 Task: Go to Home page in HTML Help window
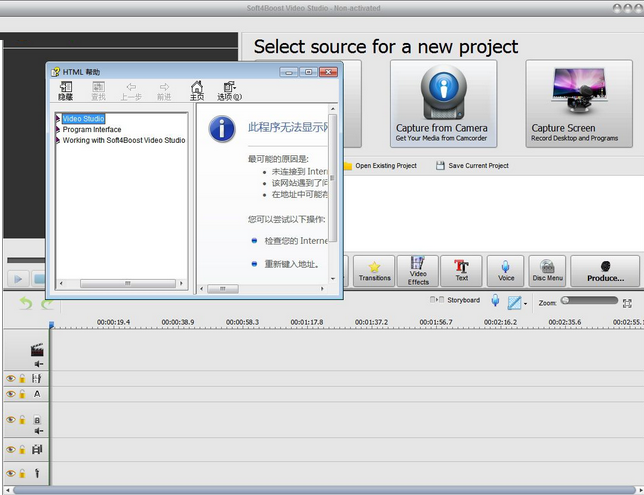pos(197,91)
